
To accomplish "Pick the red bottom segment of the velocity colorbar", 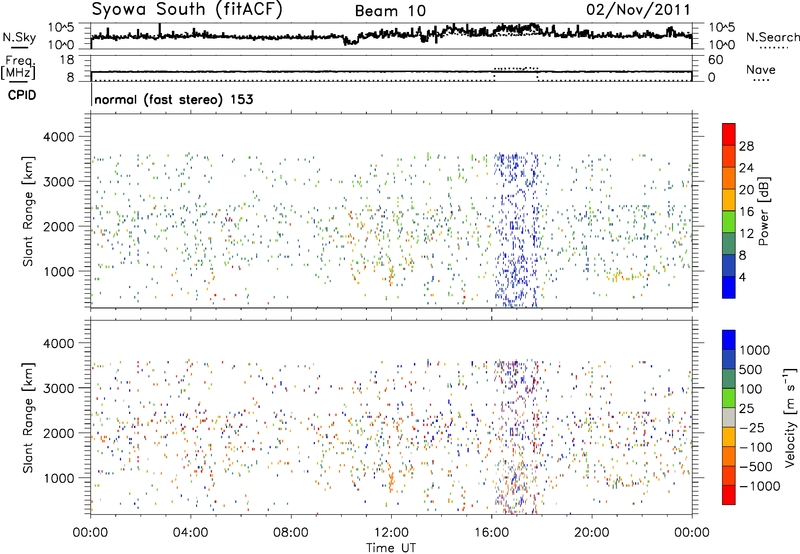I will (729, 495).
